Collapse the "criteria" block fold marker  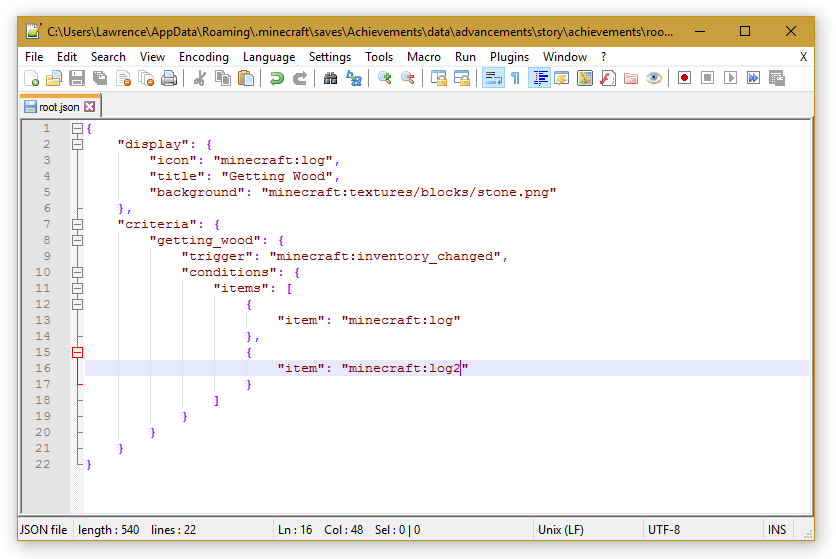point(77,224)
